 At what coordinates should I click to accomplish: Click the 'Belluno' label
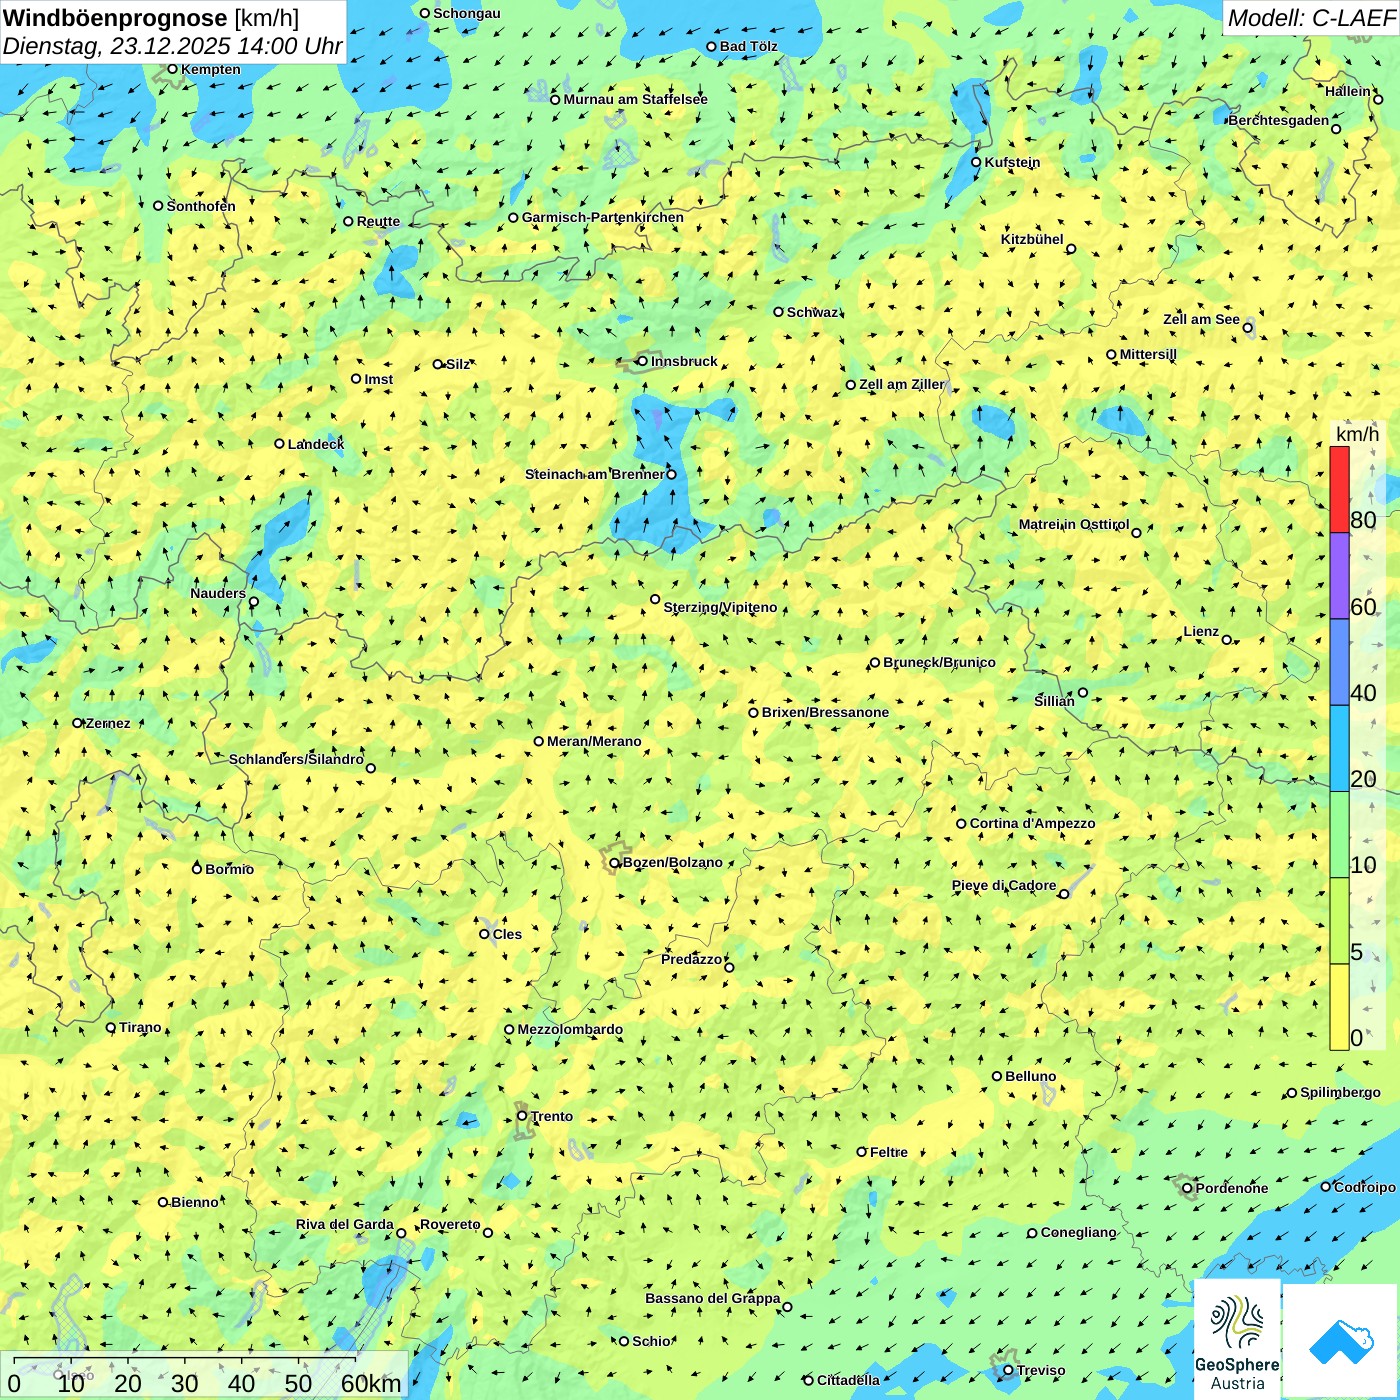point(1030,1076)
